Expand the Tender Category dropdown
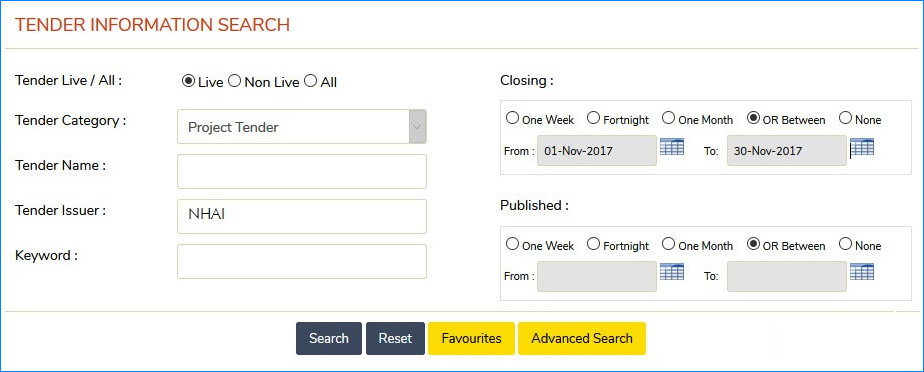 click(302, 127)
